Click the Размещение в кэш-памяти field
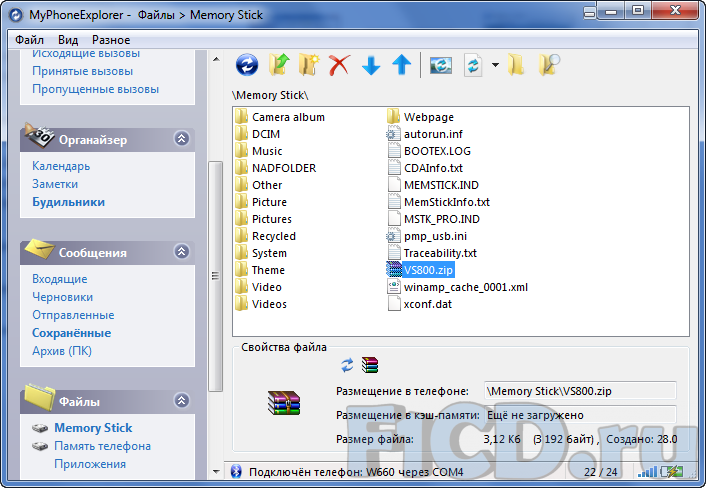Viewport: 706px width, 488px height. pos(580,415)
